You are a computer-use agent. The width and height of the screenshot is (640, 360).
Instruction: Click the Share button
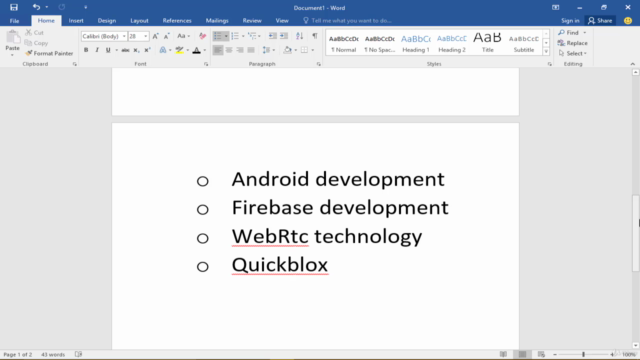(x=600, y=20)
